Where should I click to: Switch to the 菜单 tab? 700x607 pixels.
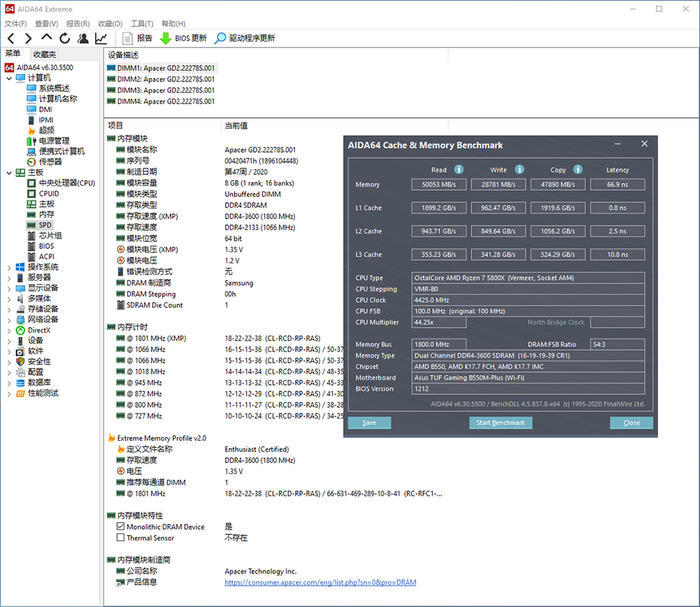click(x=13, y=54)
